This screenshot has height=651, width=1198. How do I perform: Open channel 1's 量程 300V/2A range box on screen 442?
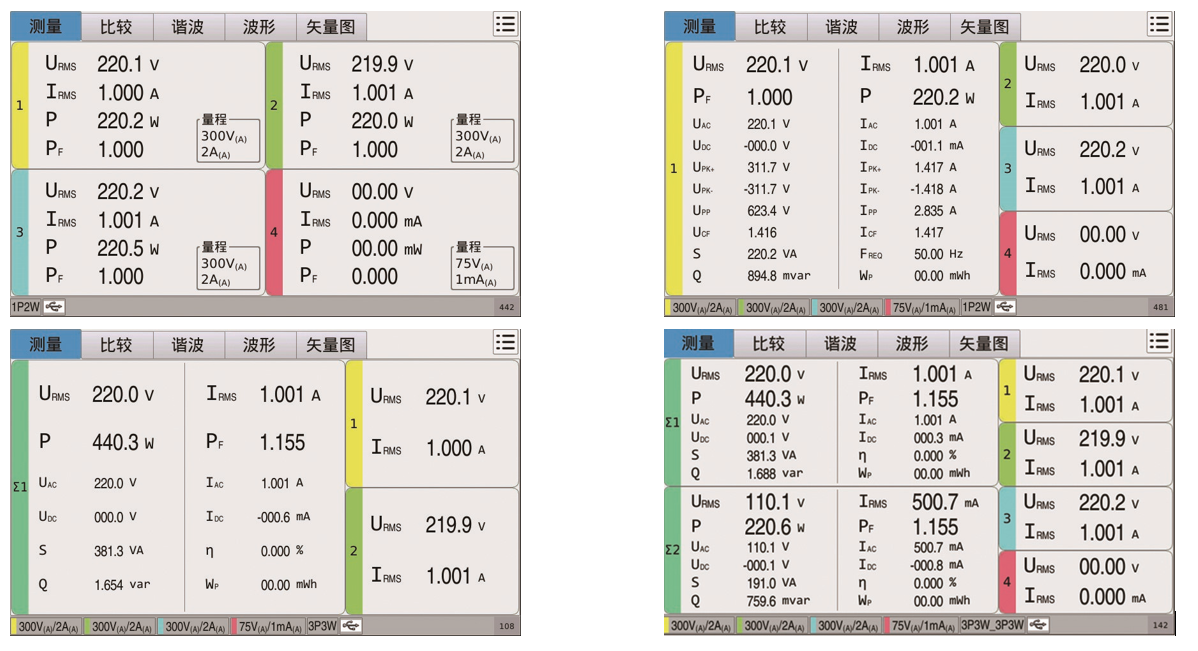tap(228, 137)
